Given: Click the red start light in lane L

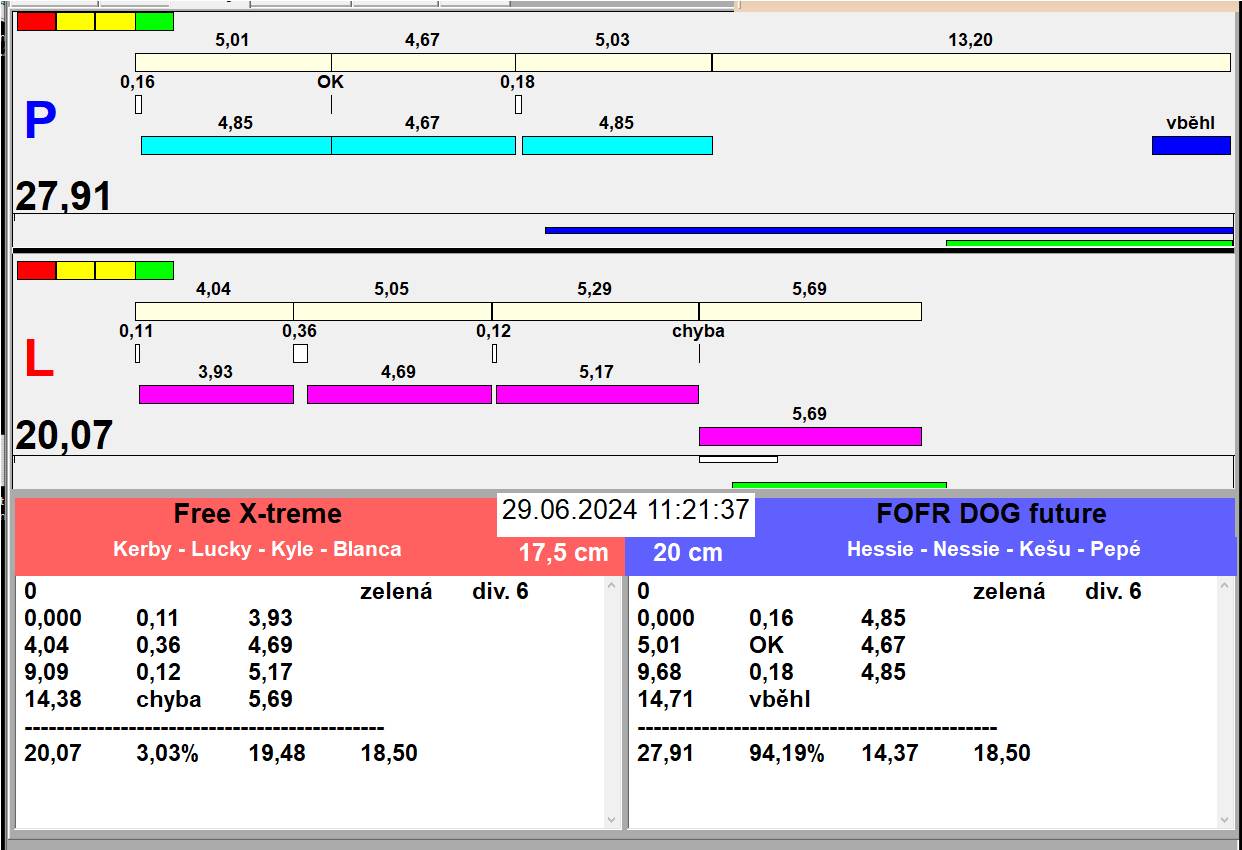Looking at the screenshot, I should 37,270.
